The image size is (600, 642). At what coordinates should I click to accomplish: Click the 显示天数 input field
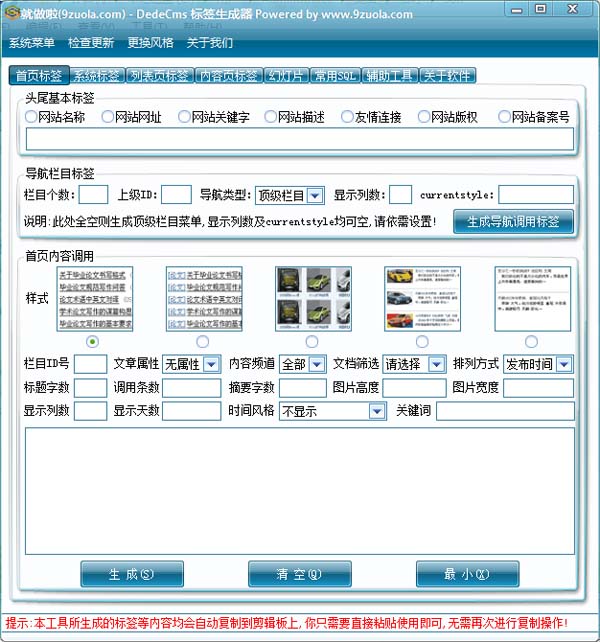point(192,411)
